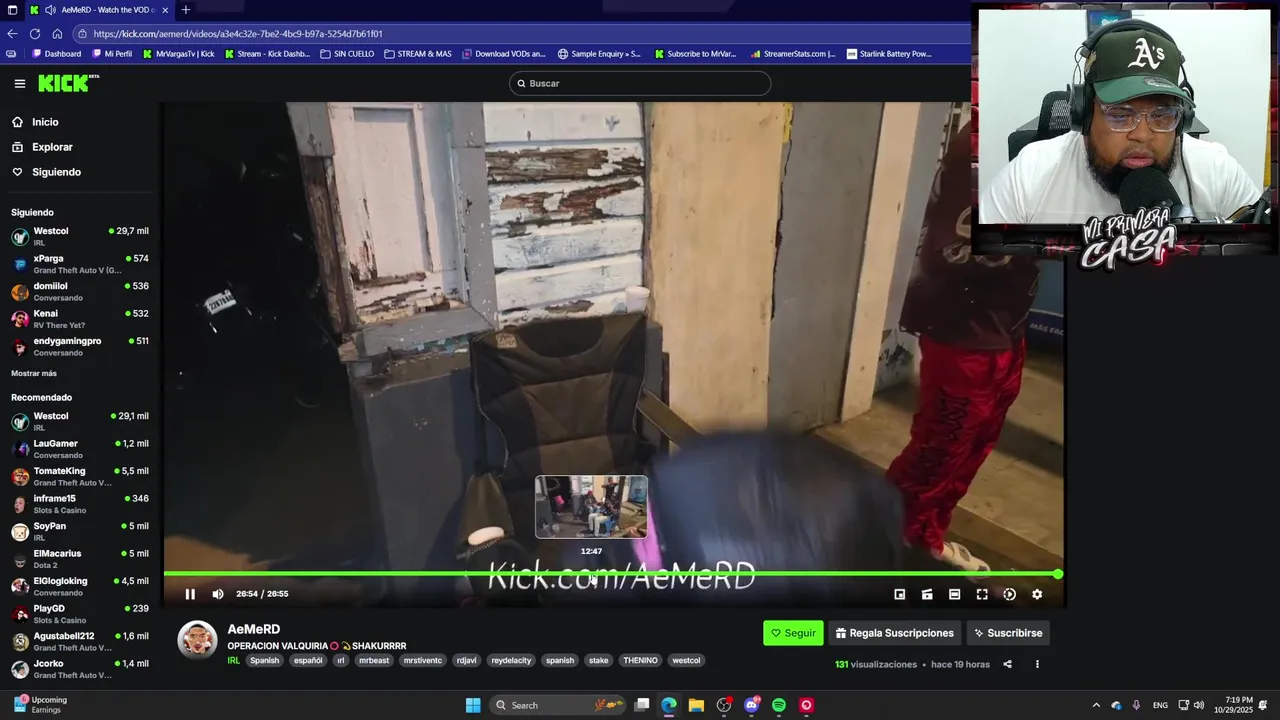Viewport: 1280px width, 720px height.
Task: Select the mrstiventc tag
Action: click(423, 661)
